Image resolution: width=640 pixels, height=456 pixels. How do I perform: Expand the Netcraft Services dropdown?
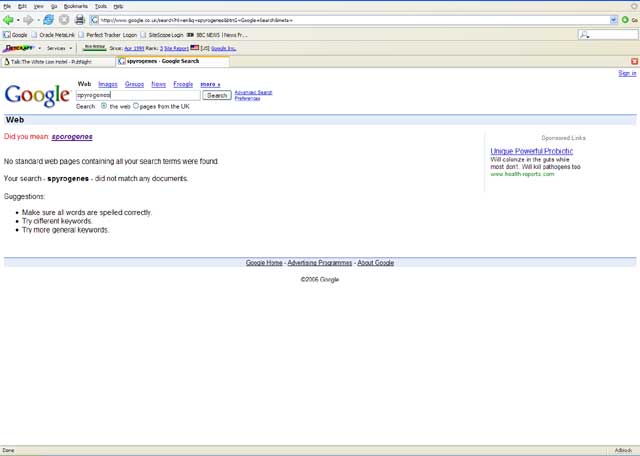58,48
